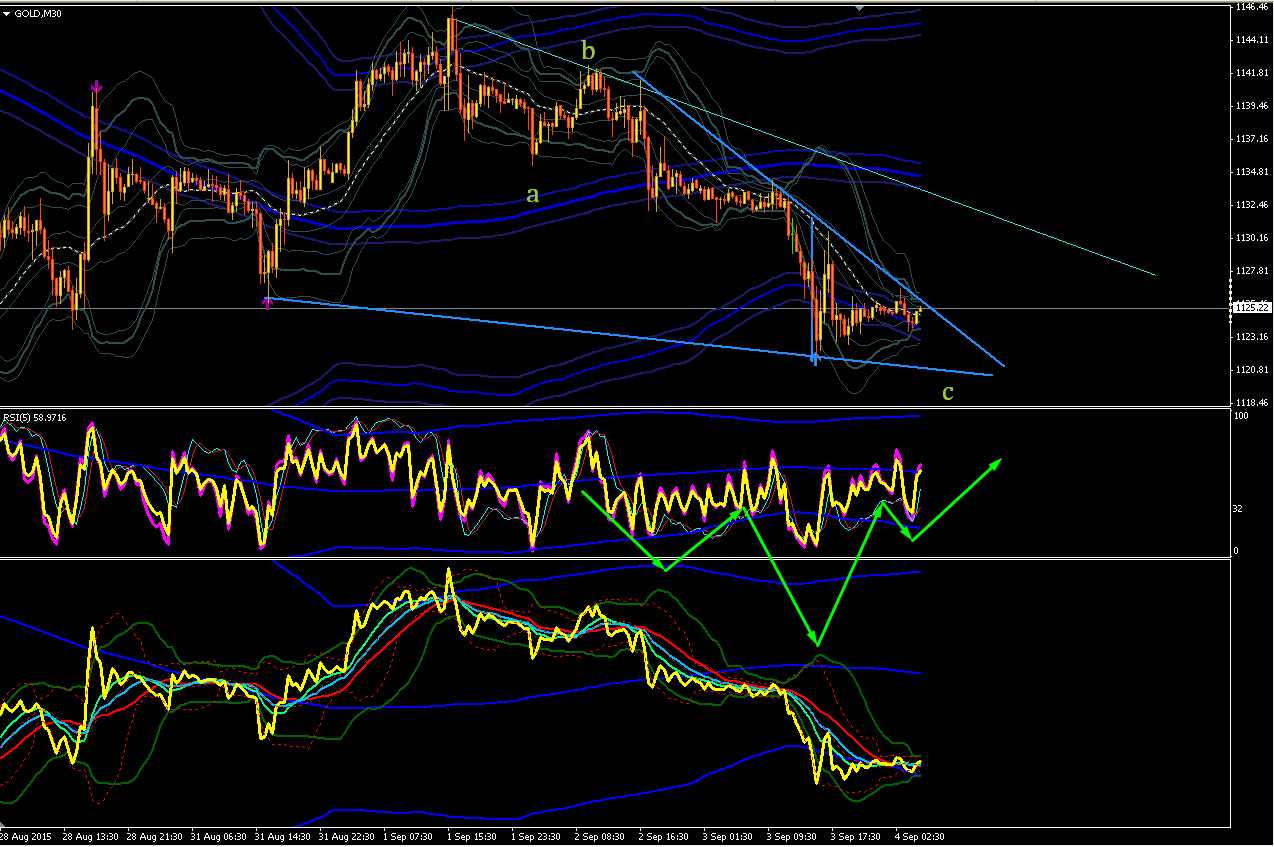Viewport: 1274px width, 847px height.
Task: Click the GOLD,M30 symbol label
Action: (x=30, y=13)
